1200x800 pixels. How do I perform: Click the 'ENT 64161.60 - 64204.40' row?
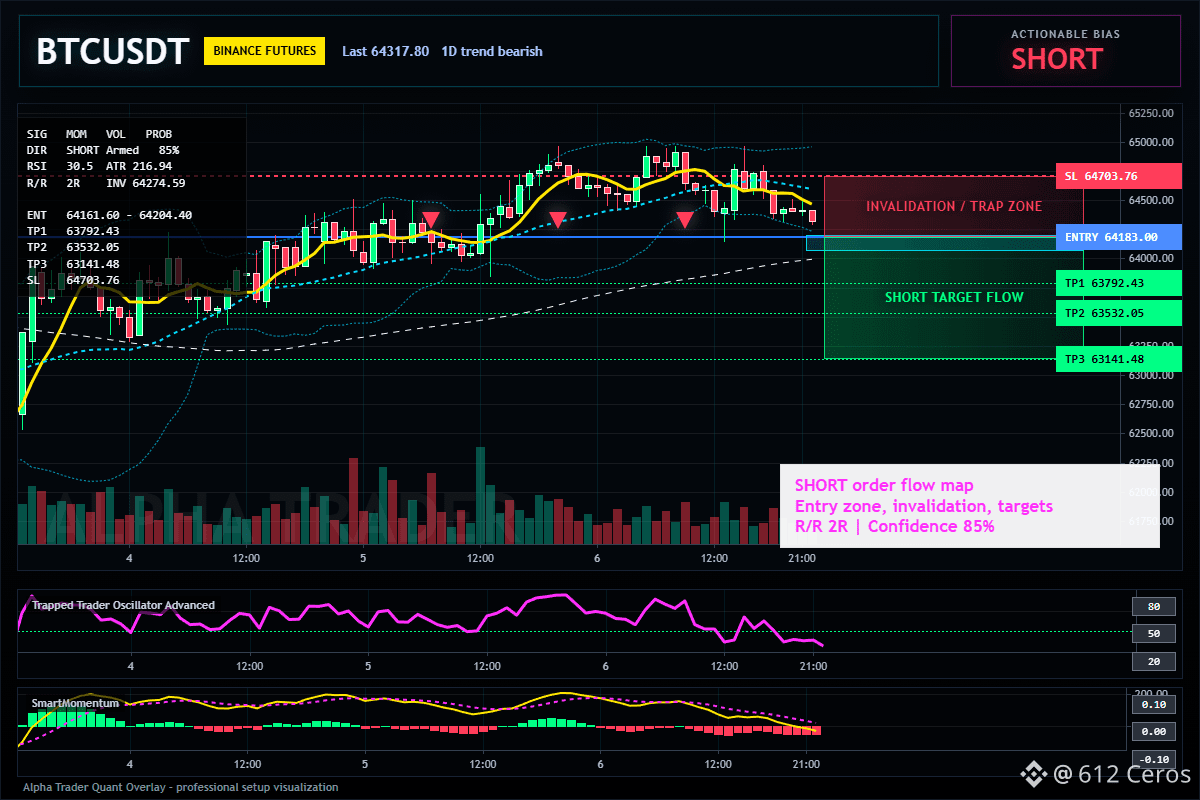click(109, 215)
